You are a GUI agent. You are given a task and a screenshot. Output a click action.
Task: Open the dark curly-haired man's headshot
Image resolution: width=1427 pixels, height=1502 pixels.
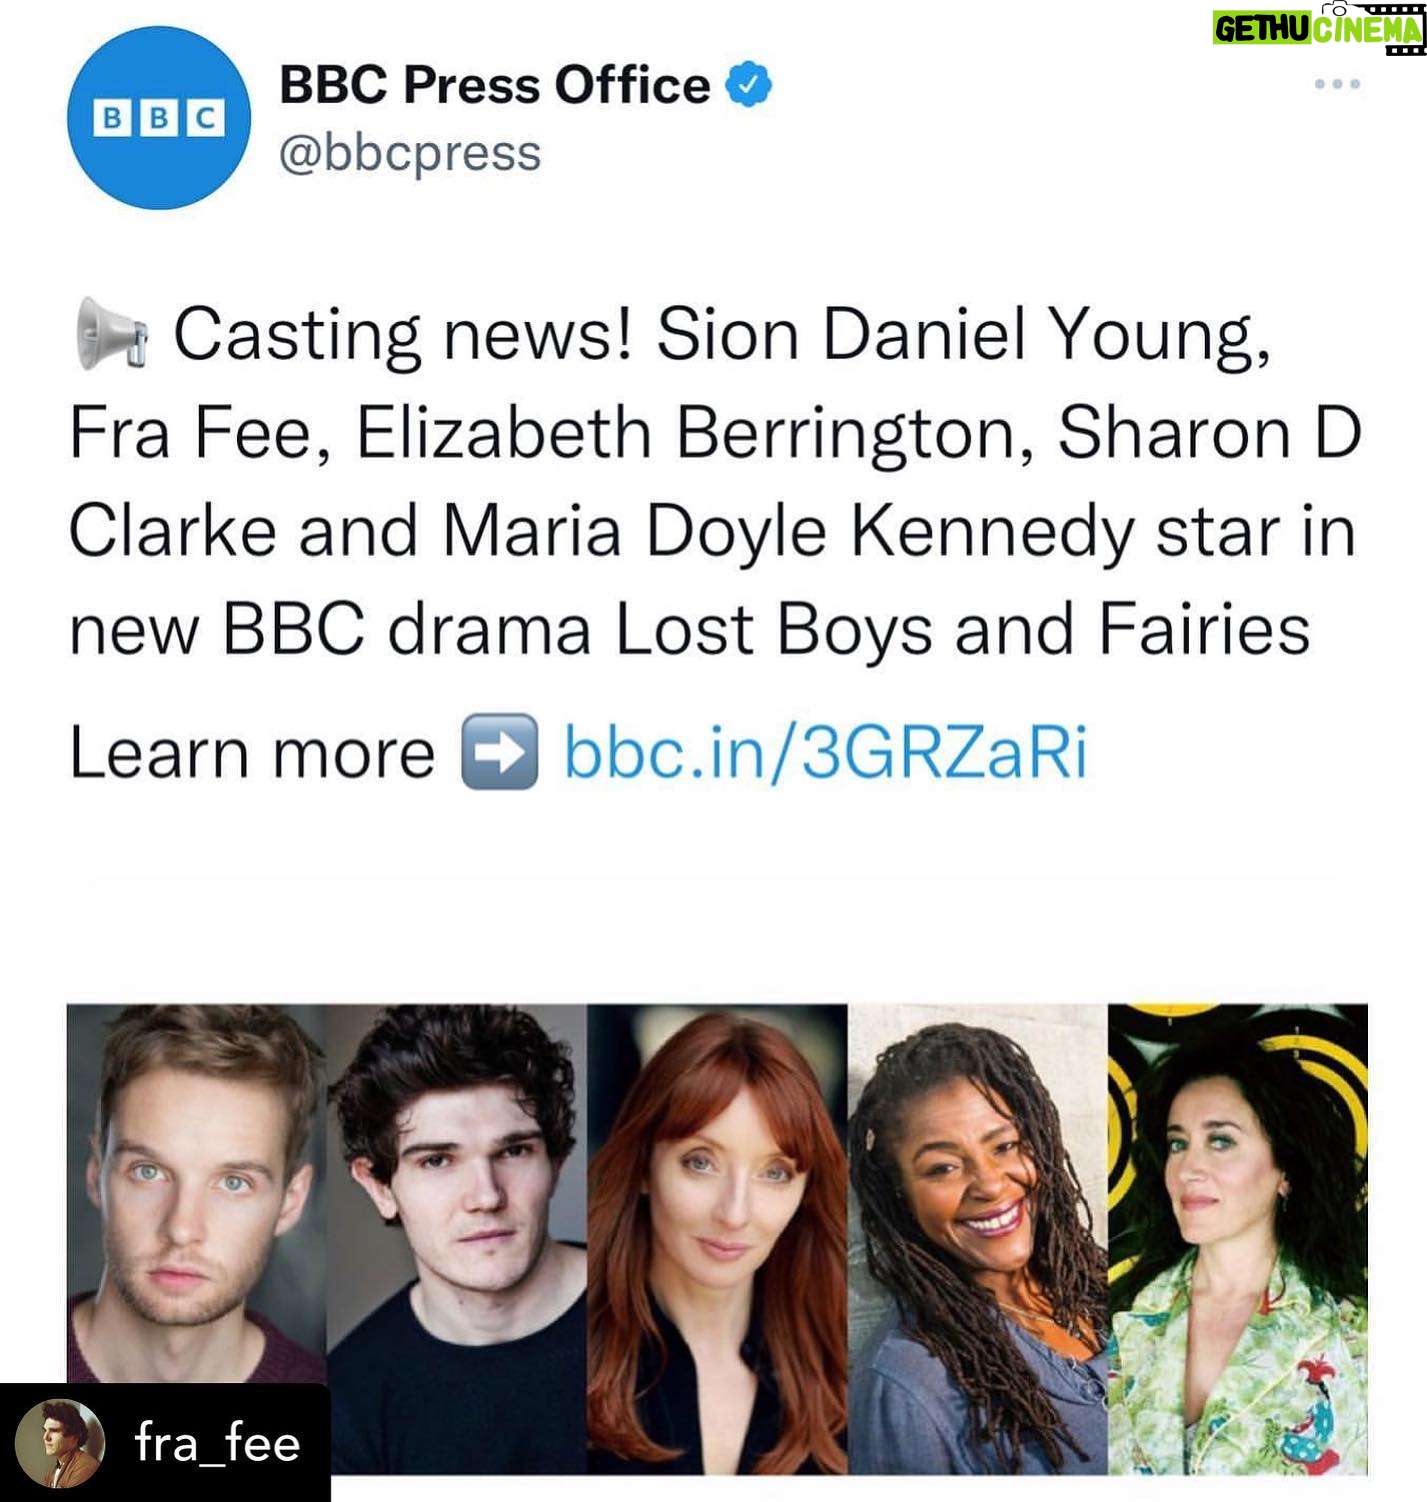click(x=457, y=1239)
